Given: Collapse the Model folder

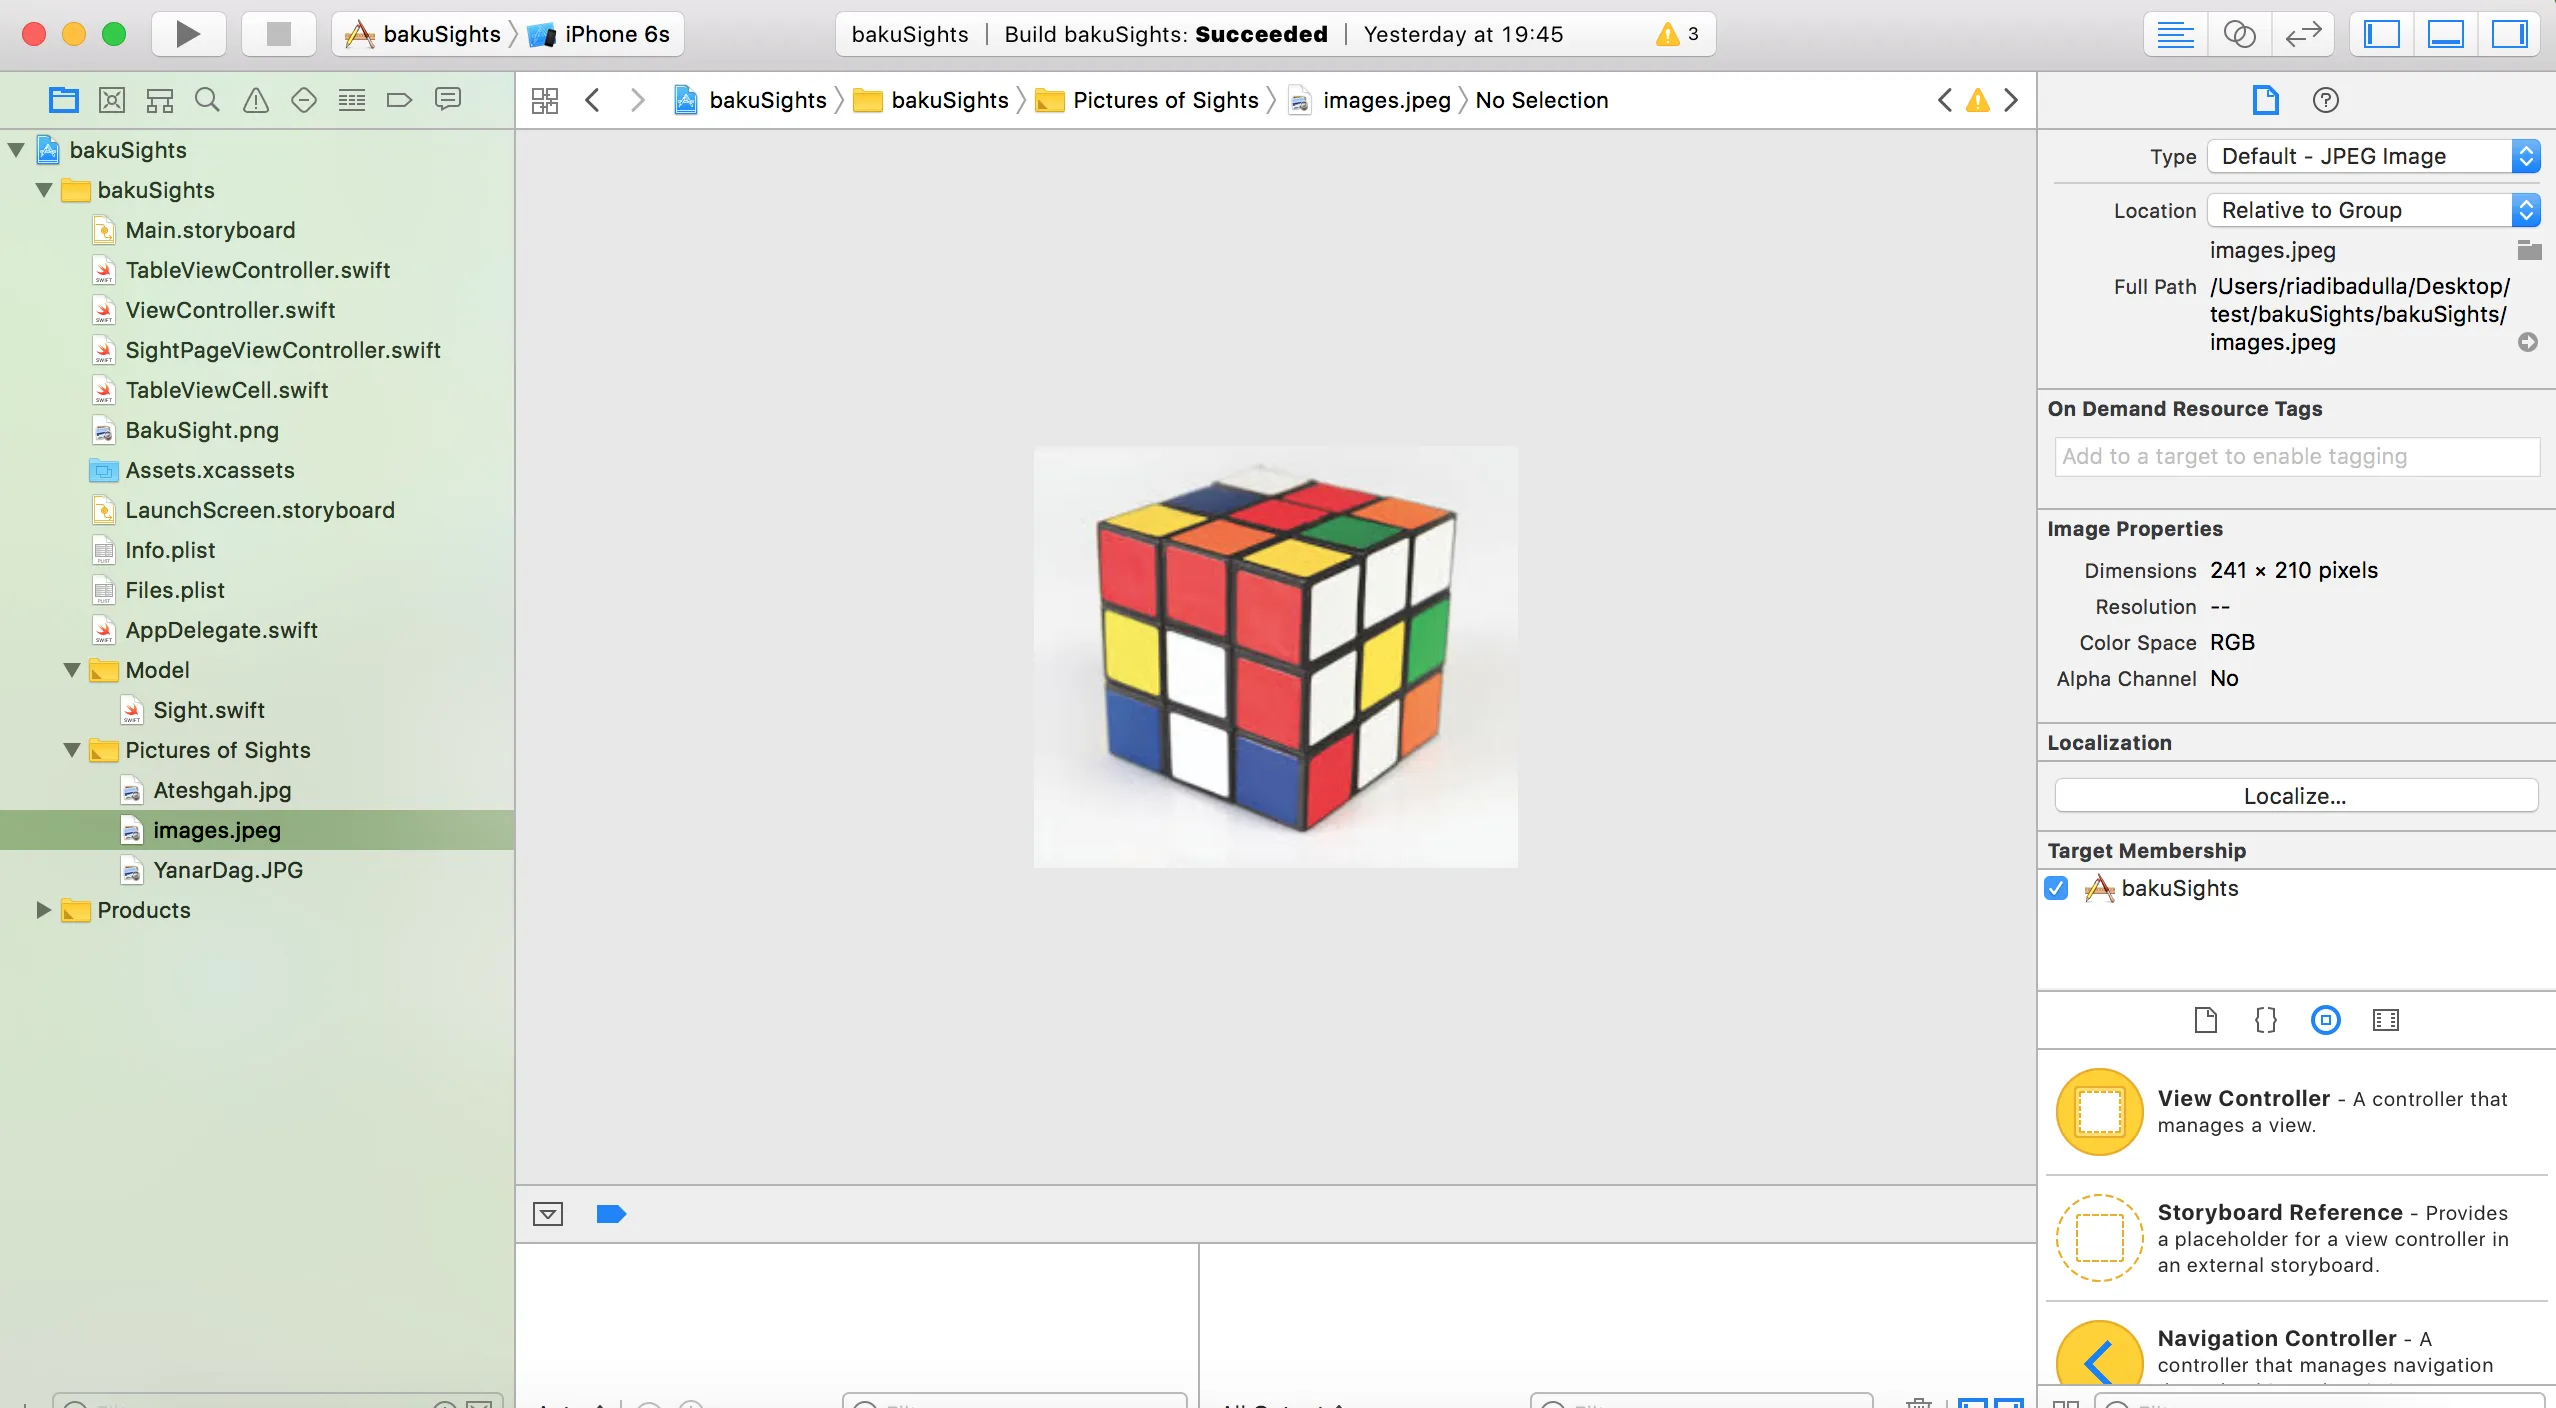Looking at the screenshot, I should coord(72,670).
